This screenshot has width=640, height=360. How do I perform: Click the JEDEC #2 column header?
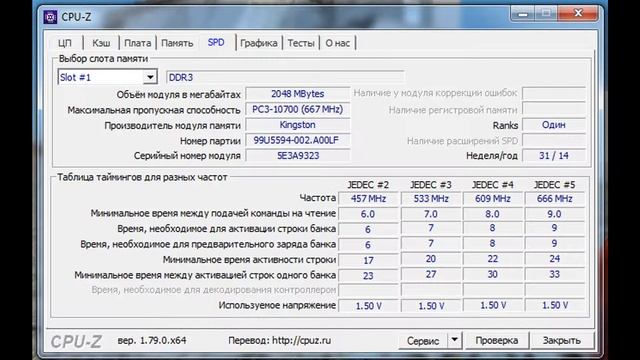point(368,185)
